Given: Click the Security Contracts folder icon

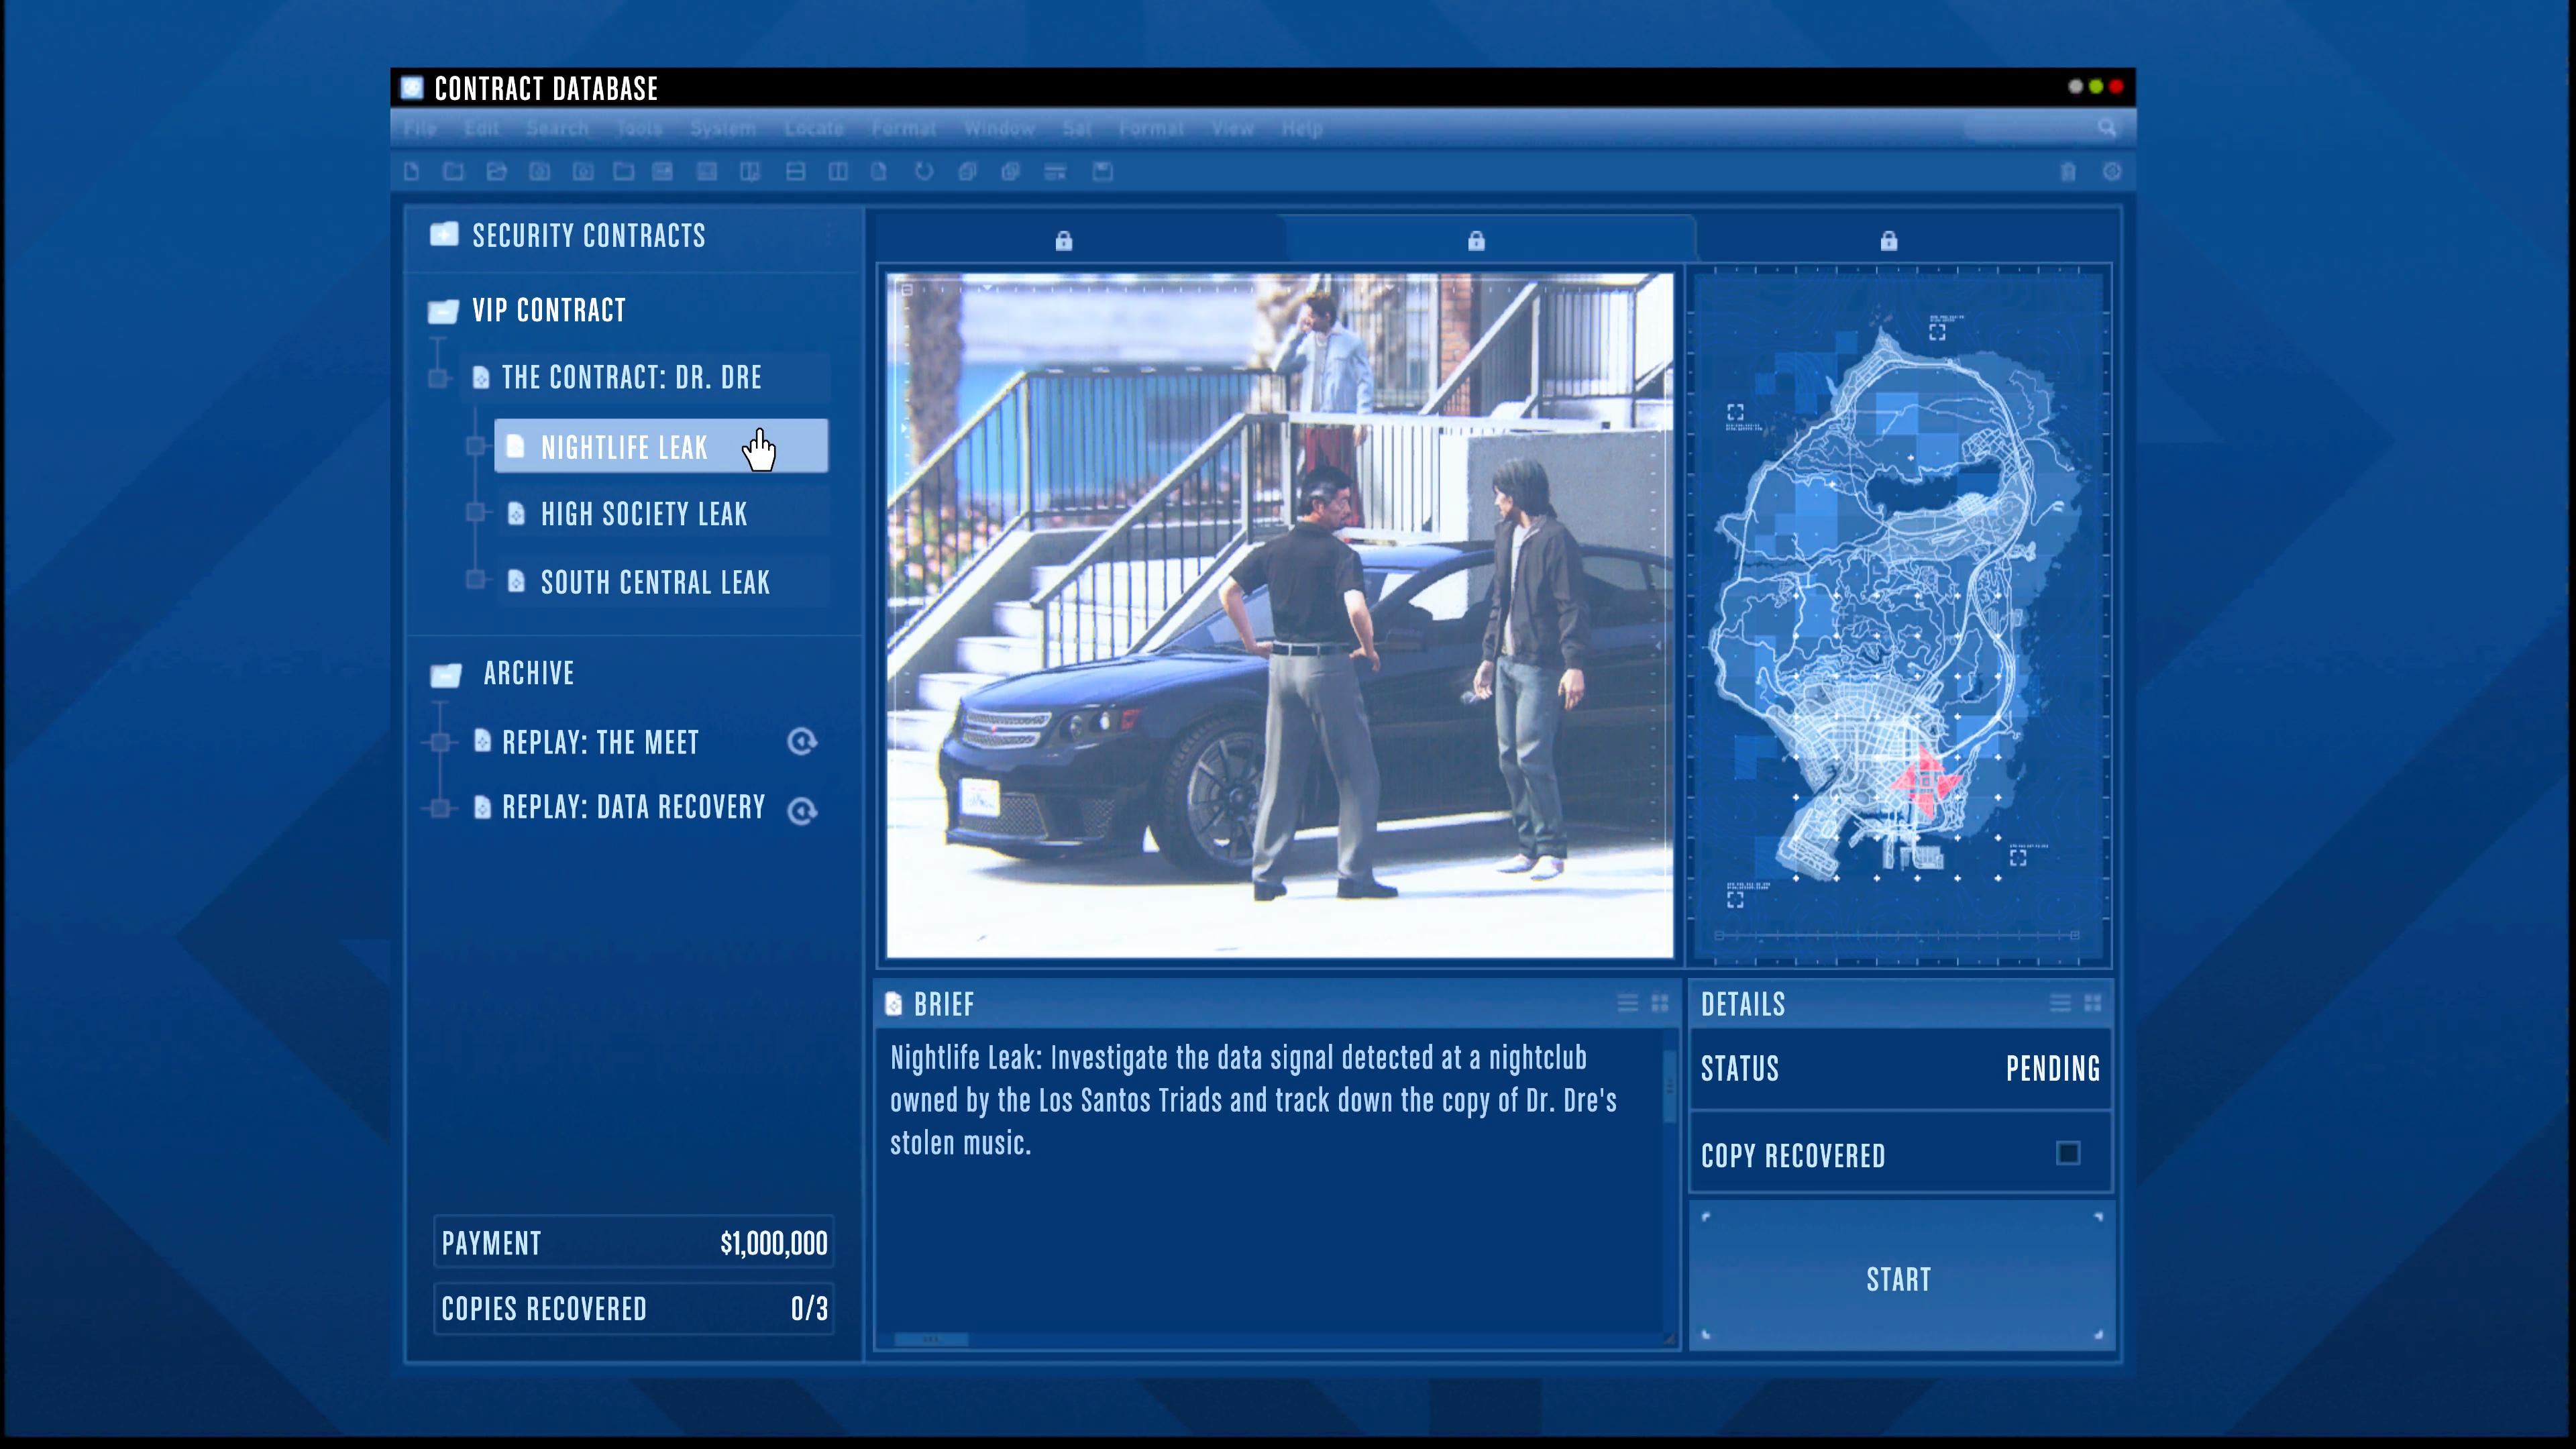Looking at the screenshot, I should (x=444, y=235).
